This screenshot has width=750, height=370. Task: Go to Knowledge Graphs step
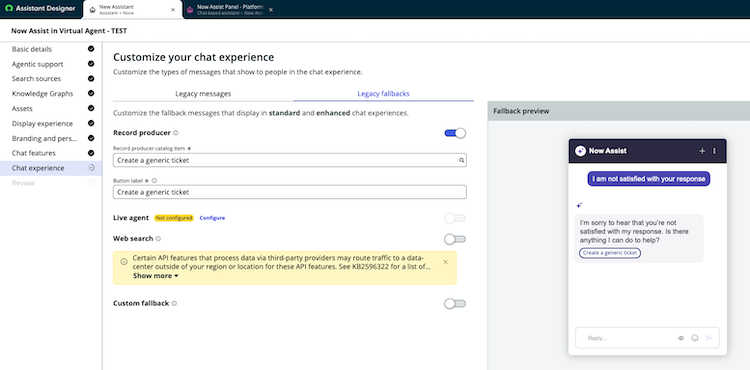[x=43, y=94]
